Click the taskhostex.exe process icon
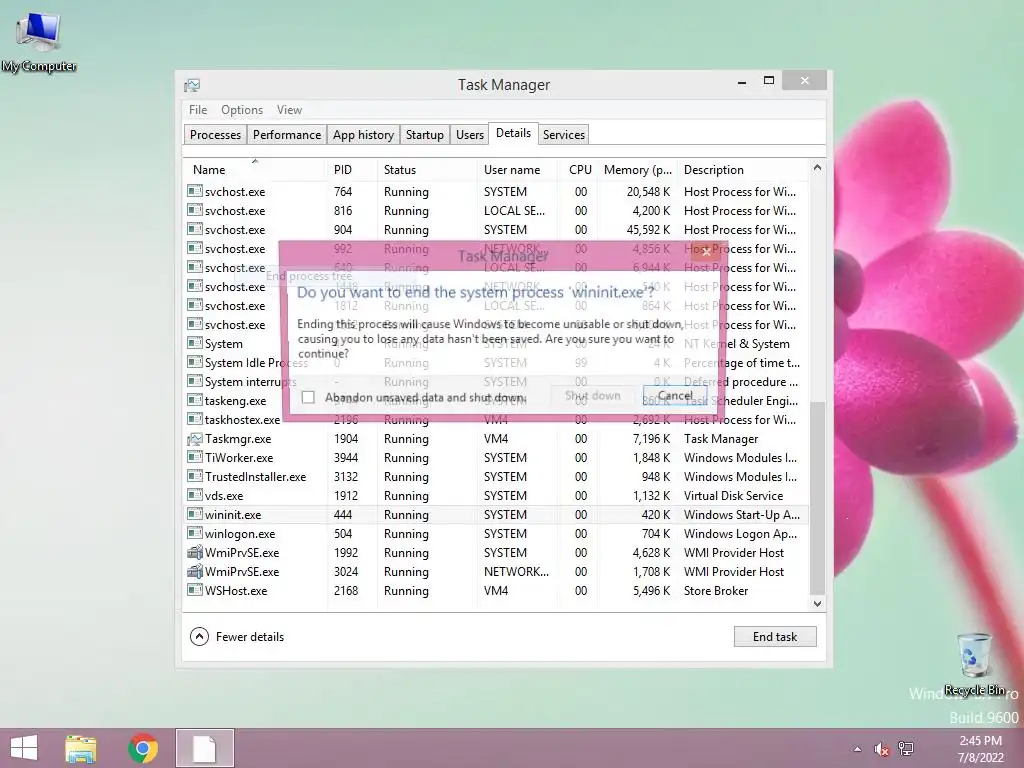The width and height of the screenshot is (1024, 768). (x=194, y=419)
